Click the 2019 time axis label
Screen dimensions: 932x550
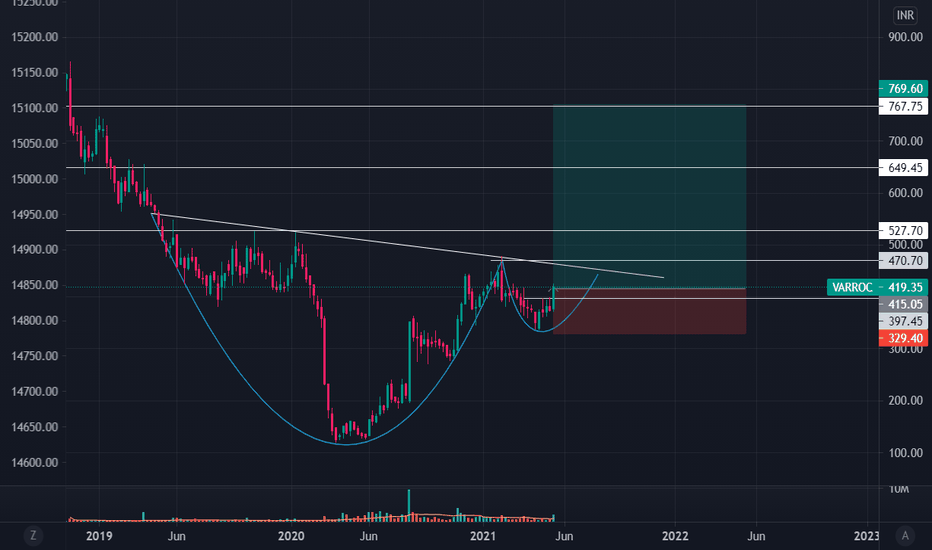(99, 536)
